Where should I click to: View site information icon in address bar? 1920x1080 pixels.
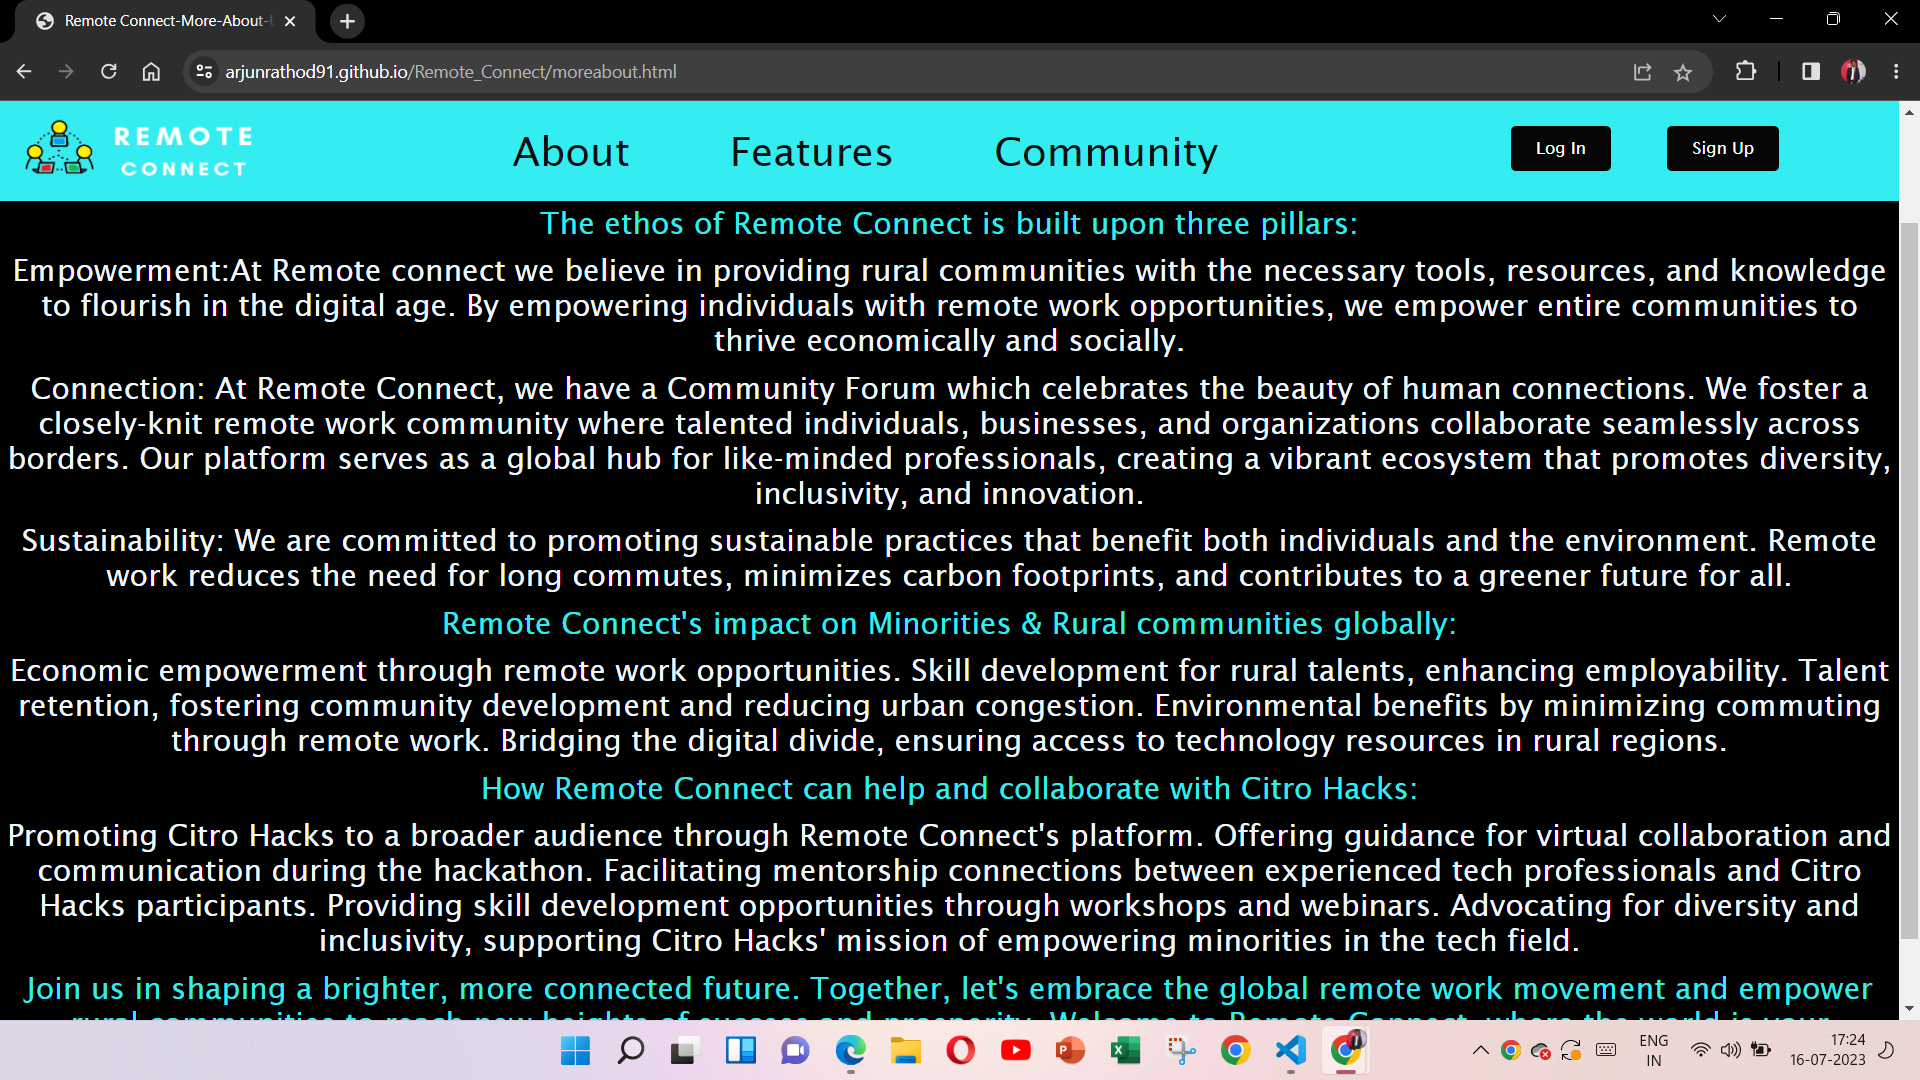204,72
